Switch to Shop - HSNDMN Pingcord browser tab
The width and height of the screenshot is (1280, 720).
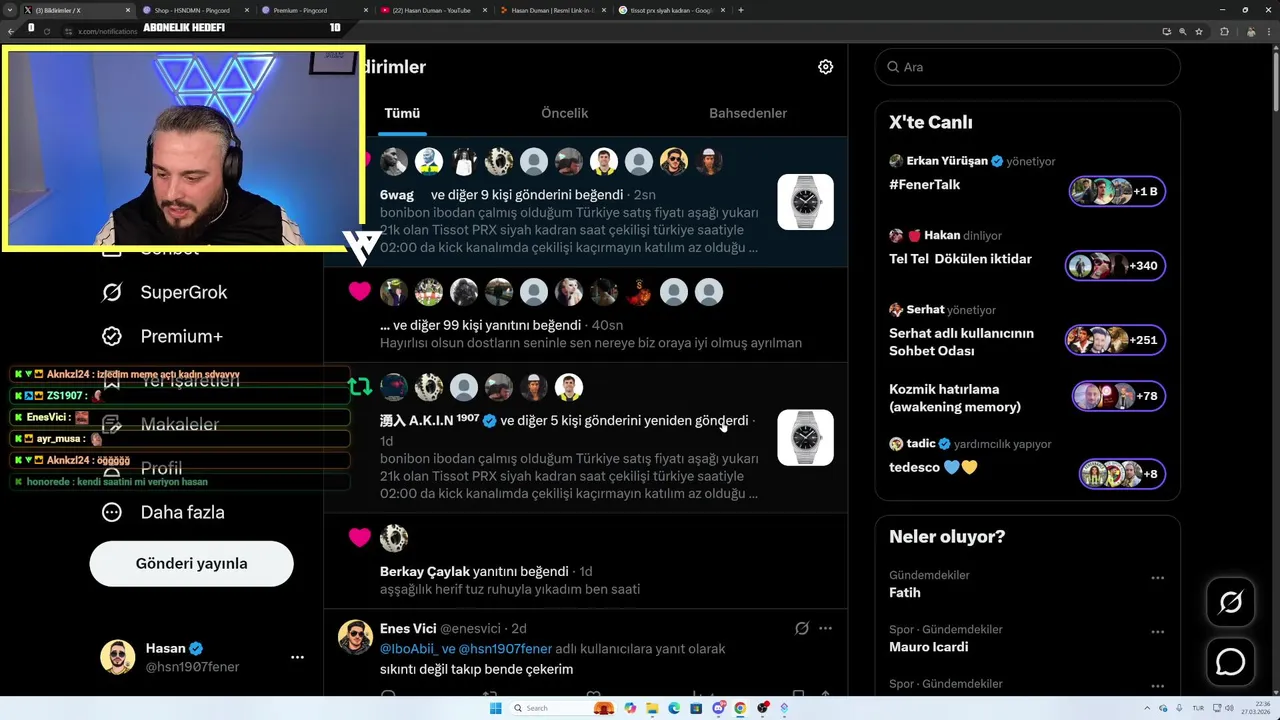(x=195, y=10)
